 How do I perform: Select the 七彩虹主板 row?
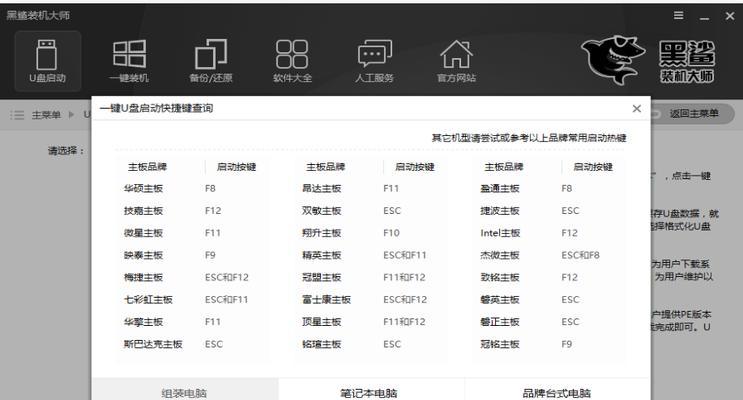[193, 300]
